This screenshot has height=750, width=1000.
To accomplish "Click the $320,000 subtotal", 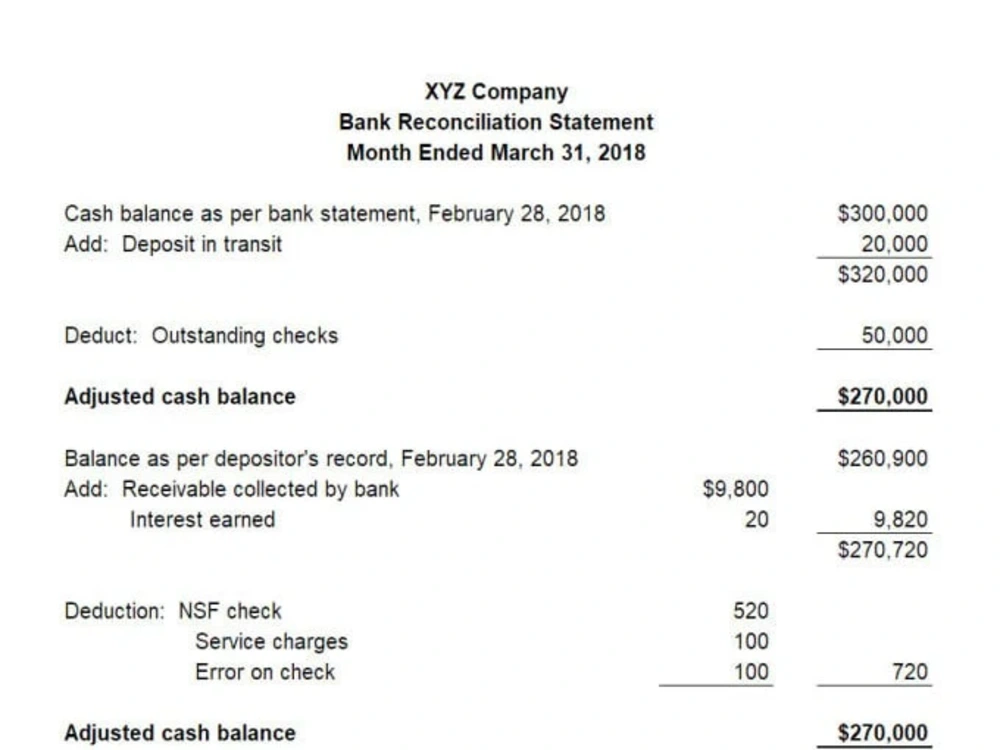I will [883, 274].
